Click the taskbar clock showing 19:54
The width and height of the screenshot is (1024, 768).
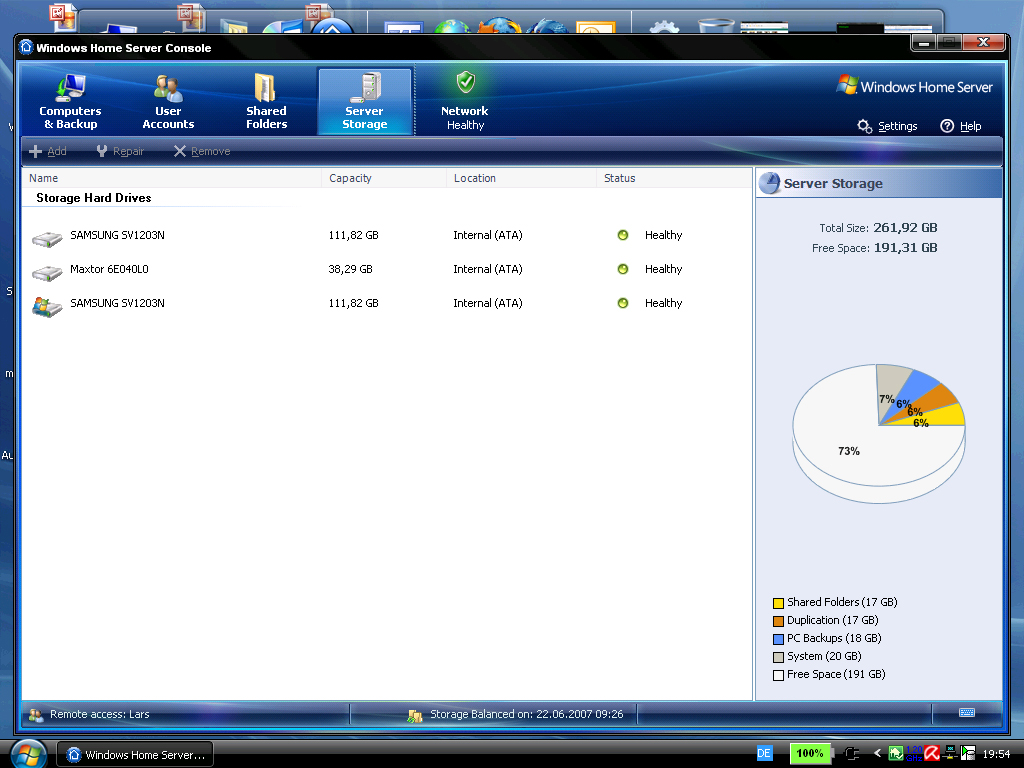(996, 754)
